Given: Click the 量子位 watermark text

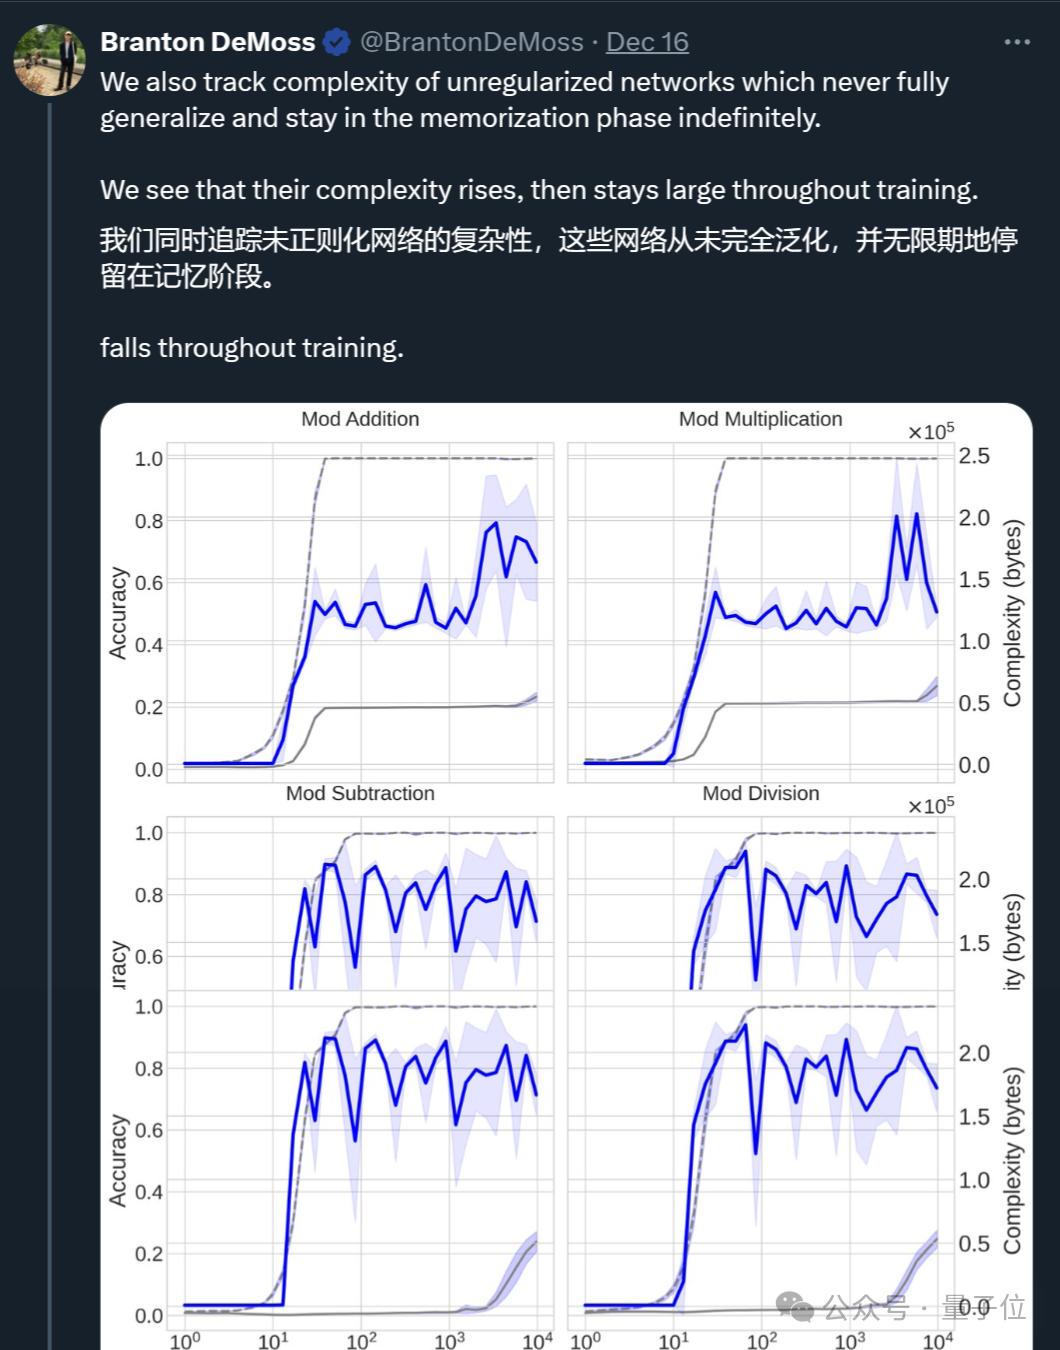Looking at the screenshot, I should click(x=985, y=1307).
